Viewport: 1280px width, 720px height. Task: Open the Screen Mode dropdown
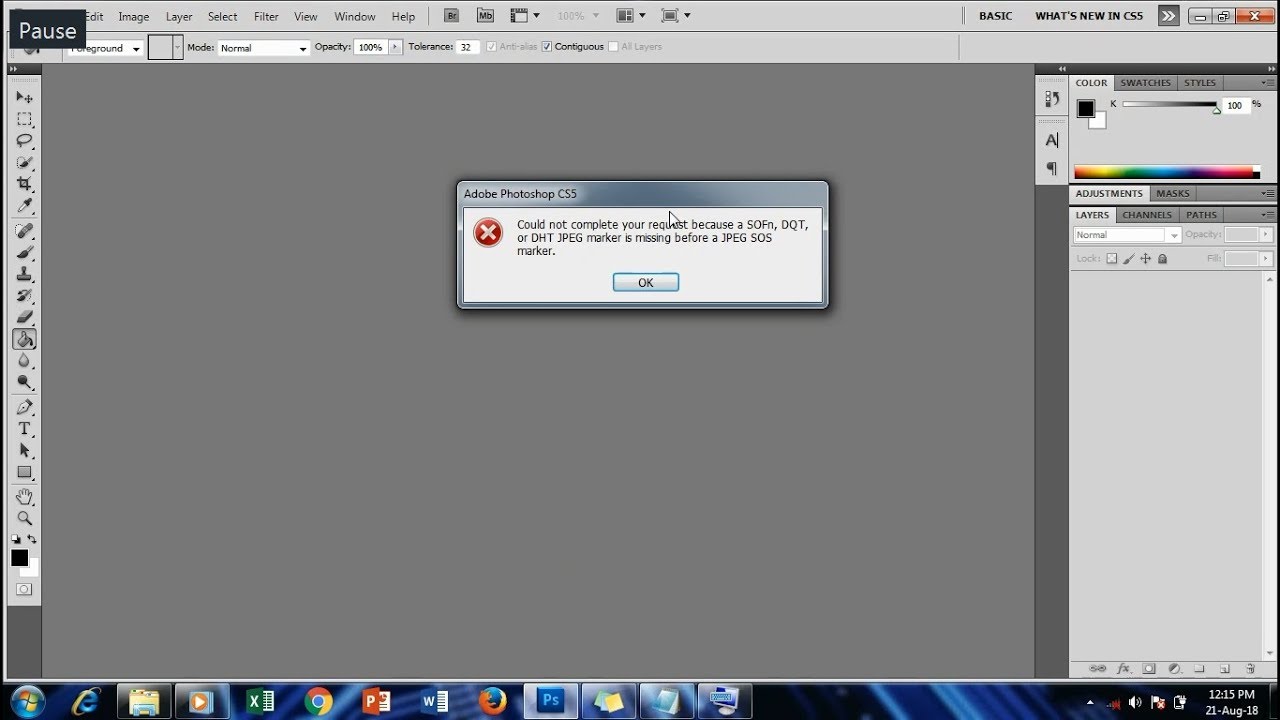(676, 16)
